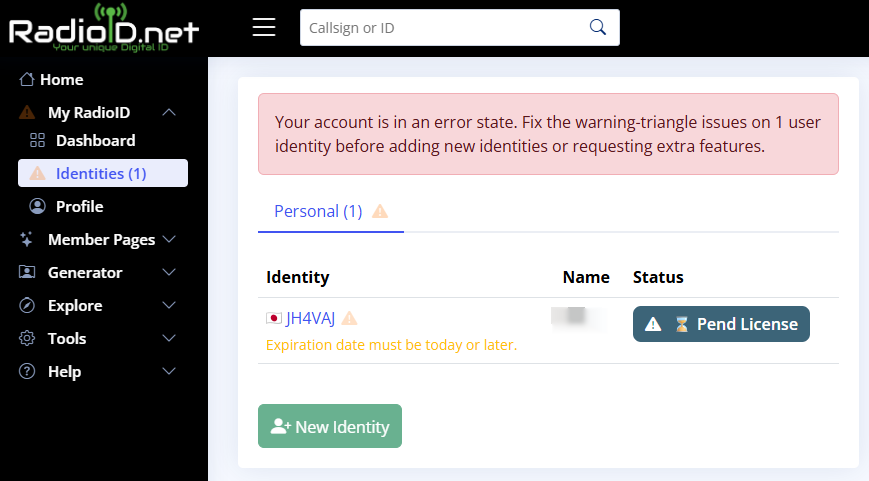This screenshot has height=481, width=869.
Task: Click the Callsign or ID search field
Action: [x=440, y=28]
